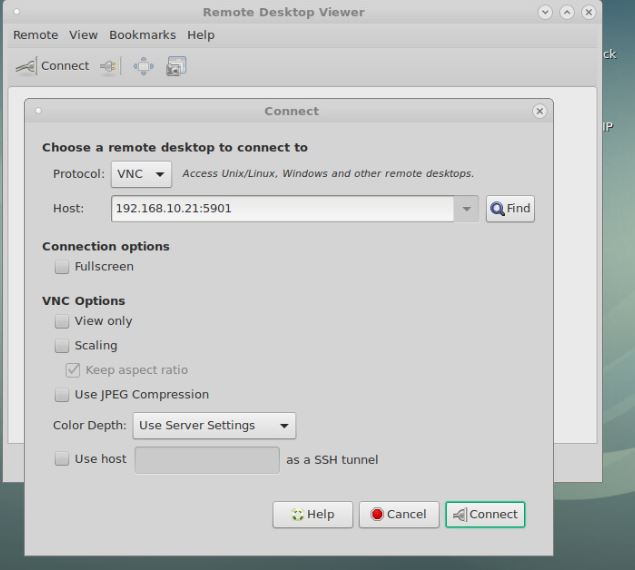
Task: Toggle the Use host SSH tunnel checkbox
Action: (x=62, y=459)
